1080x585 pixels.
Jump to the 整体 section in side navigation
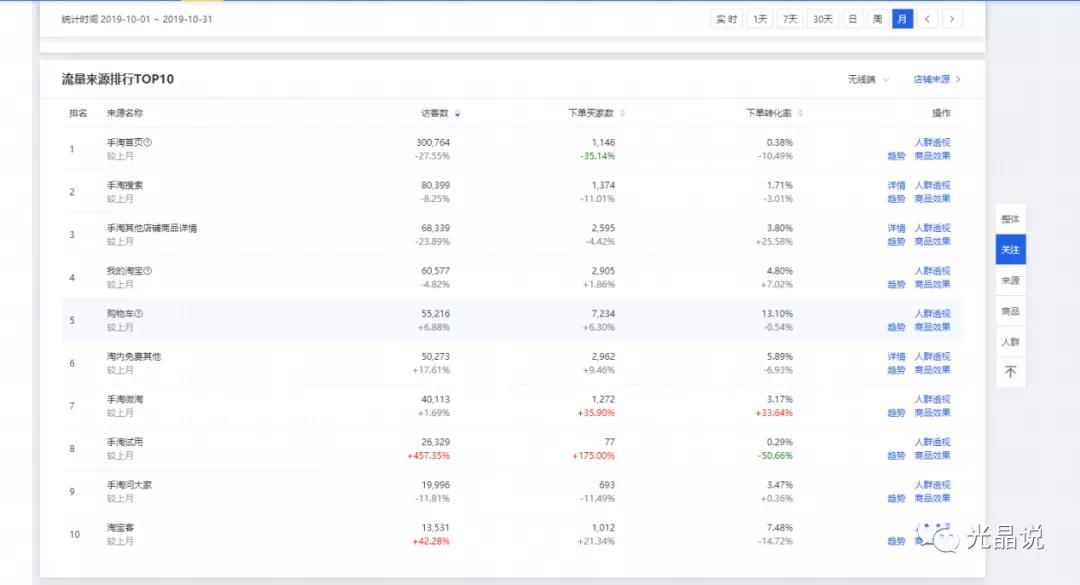(1010, 219)
